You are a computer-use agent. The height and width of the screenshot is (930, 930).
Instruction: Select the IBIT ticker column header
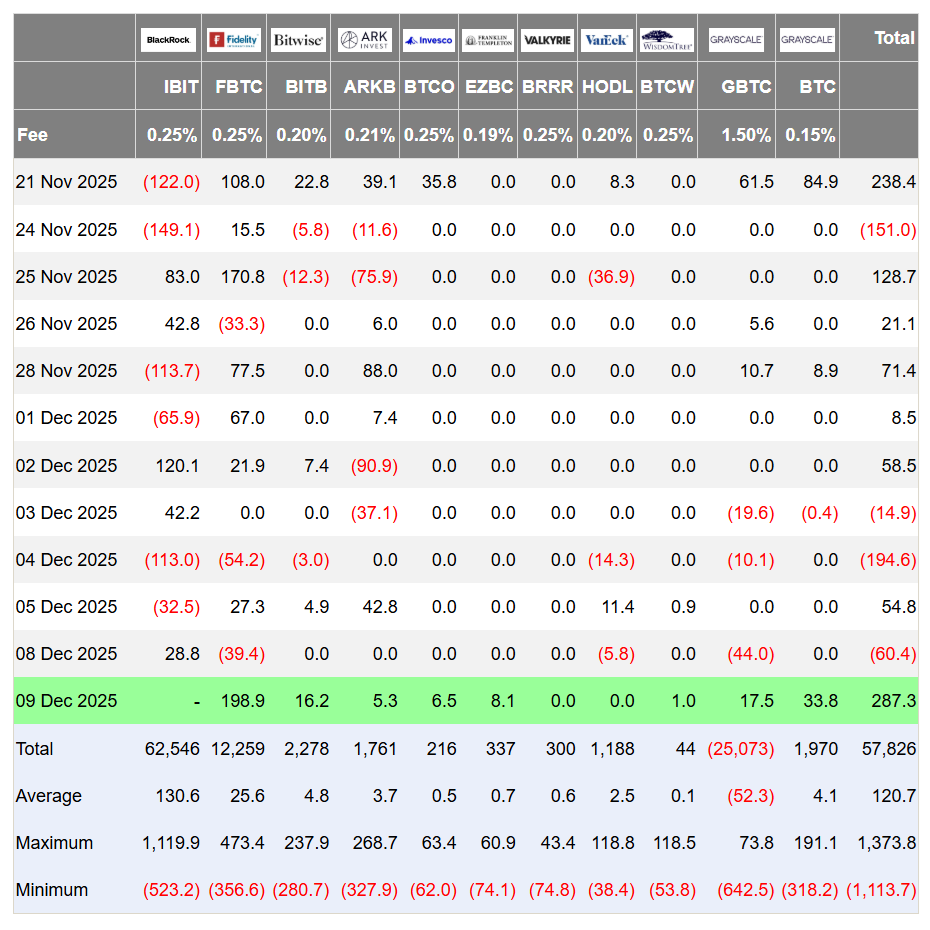click(181, 87)
